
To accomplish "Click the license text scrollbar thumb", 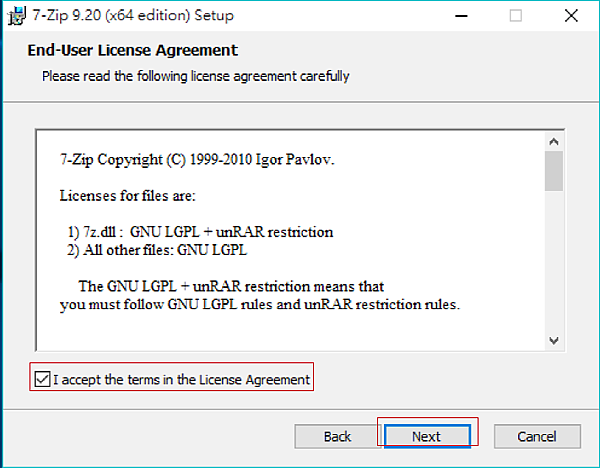I will (x=554, y=171).
